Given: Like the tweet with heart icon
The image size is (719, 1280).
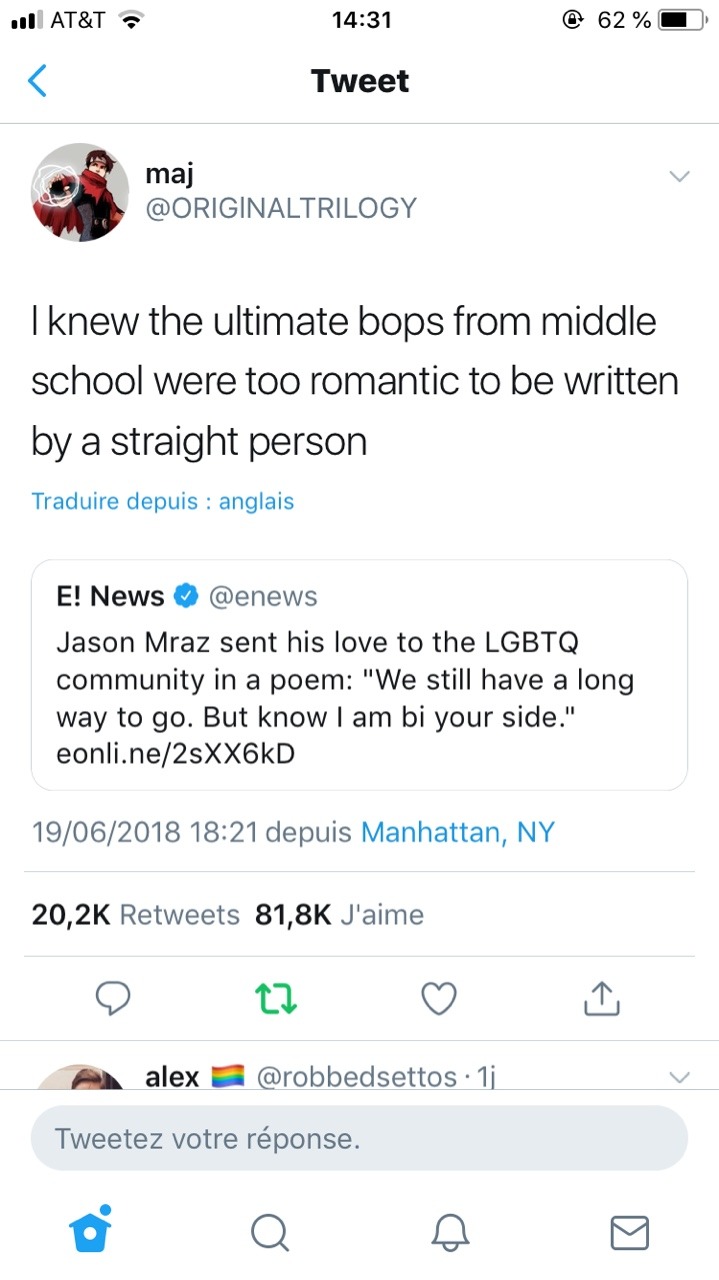Looking at the screenshot, I should [x=439, y=997].
